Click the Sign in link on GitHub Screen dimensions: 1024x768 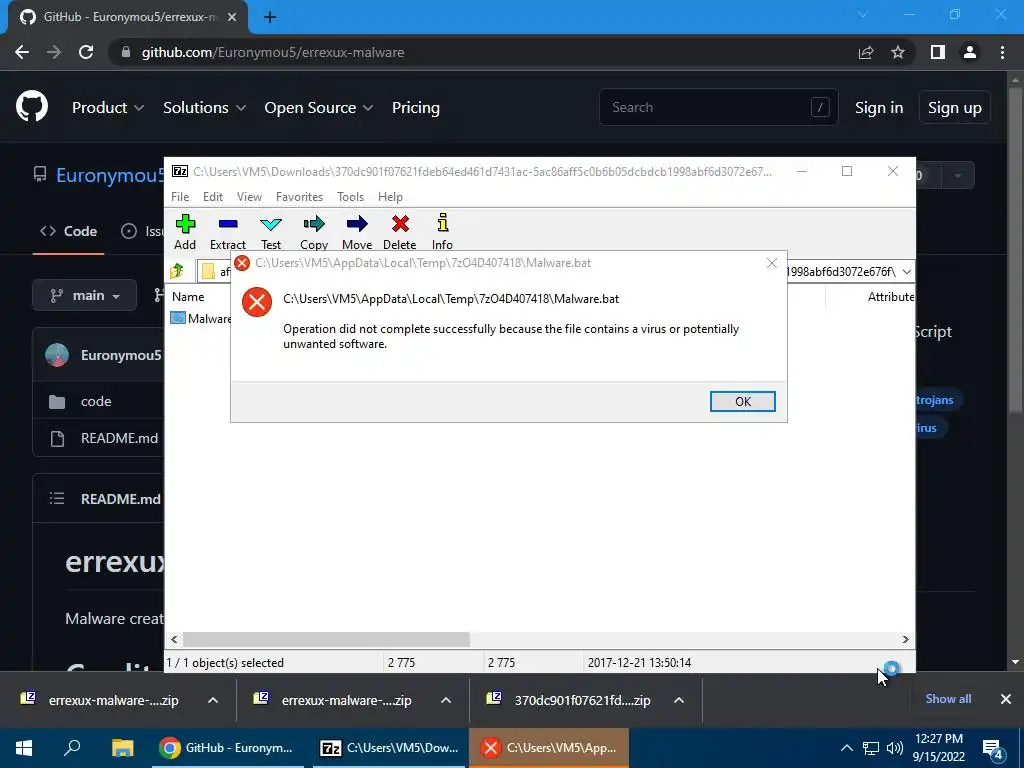[x=879, y=108]
